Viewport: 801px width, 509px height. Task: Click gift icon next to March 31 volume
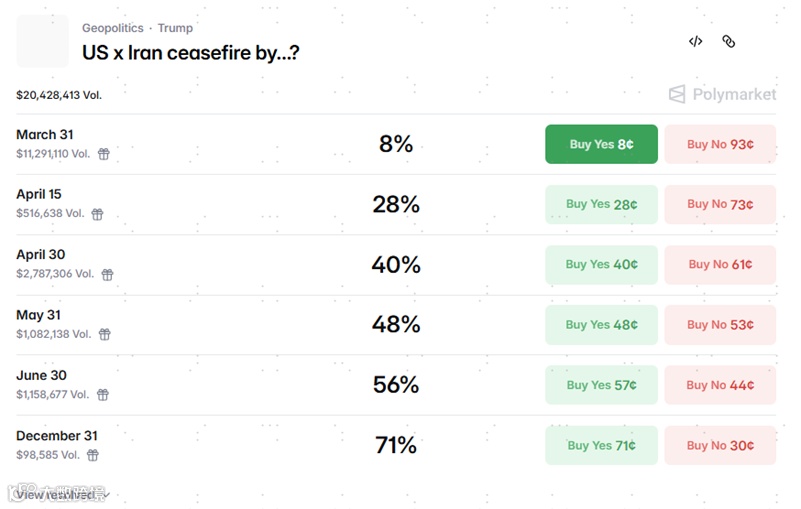(x=103, y=154)
